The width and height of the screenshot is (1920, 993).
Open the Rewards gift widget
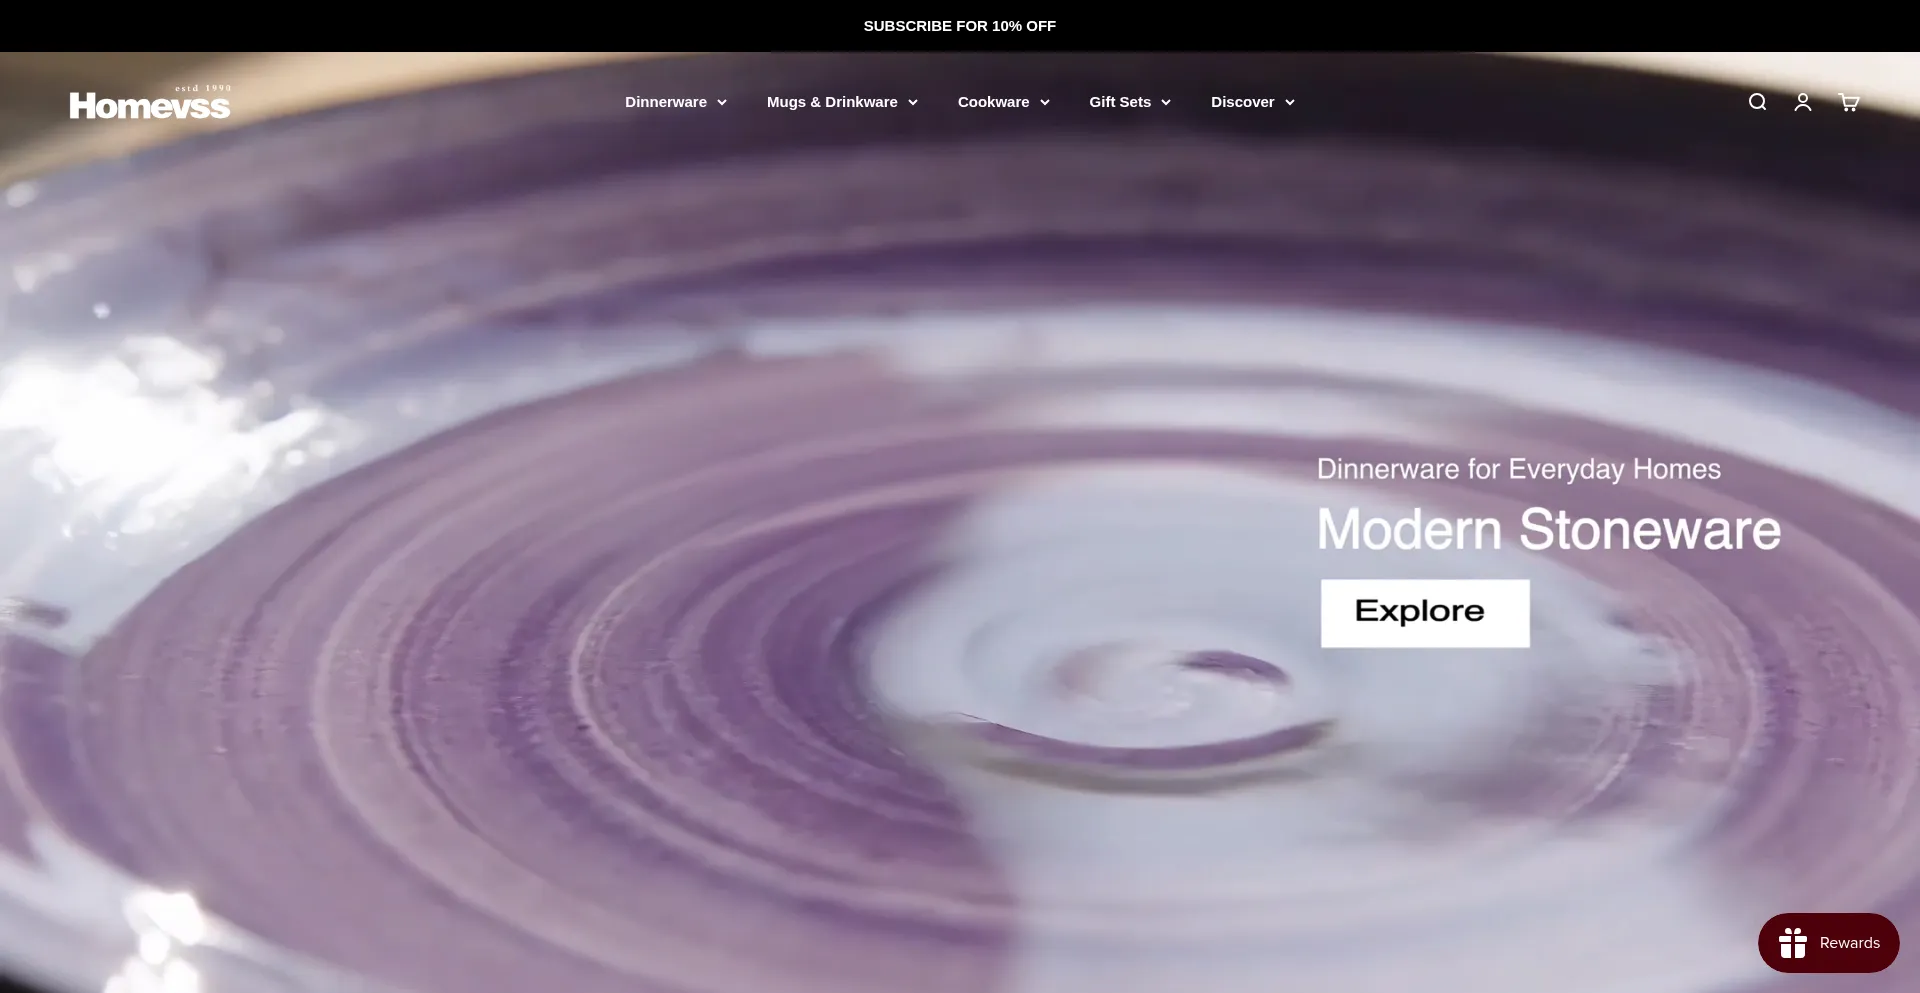(x=1829, y=943)
